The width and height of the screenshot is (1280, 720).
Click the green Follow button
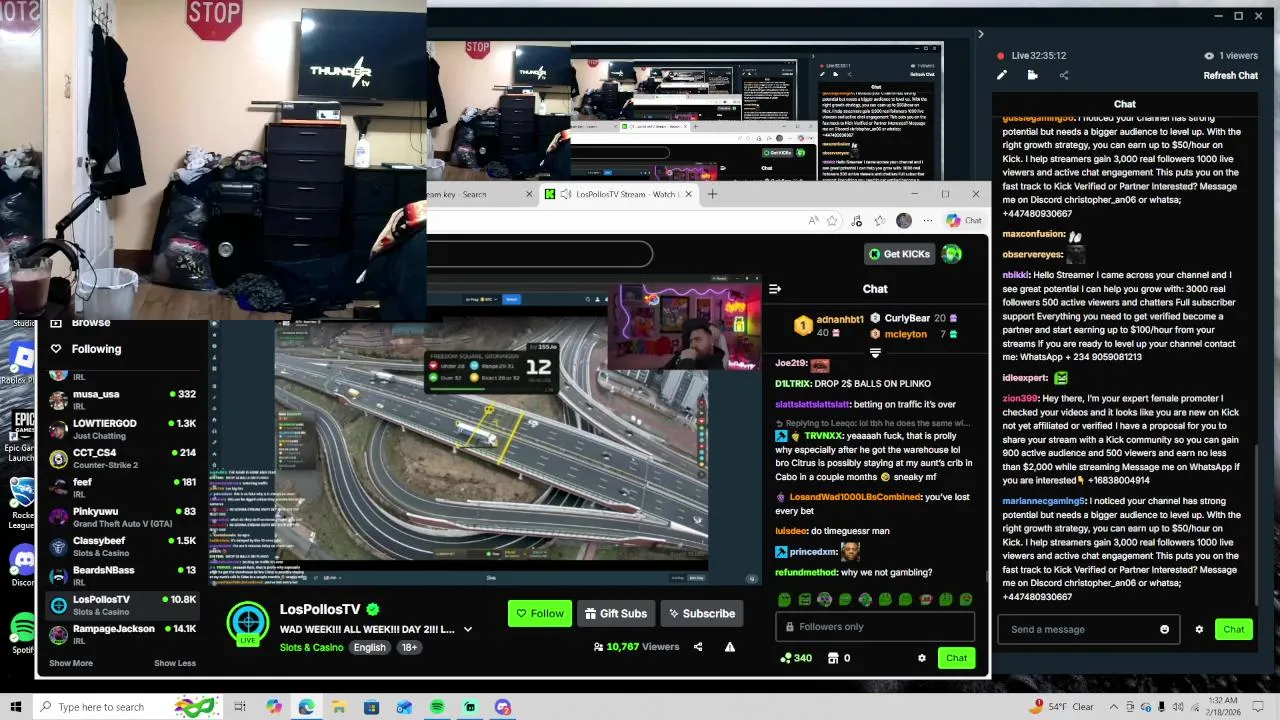(539, 614)
